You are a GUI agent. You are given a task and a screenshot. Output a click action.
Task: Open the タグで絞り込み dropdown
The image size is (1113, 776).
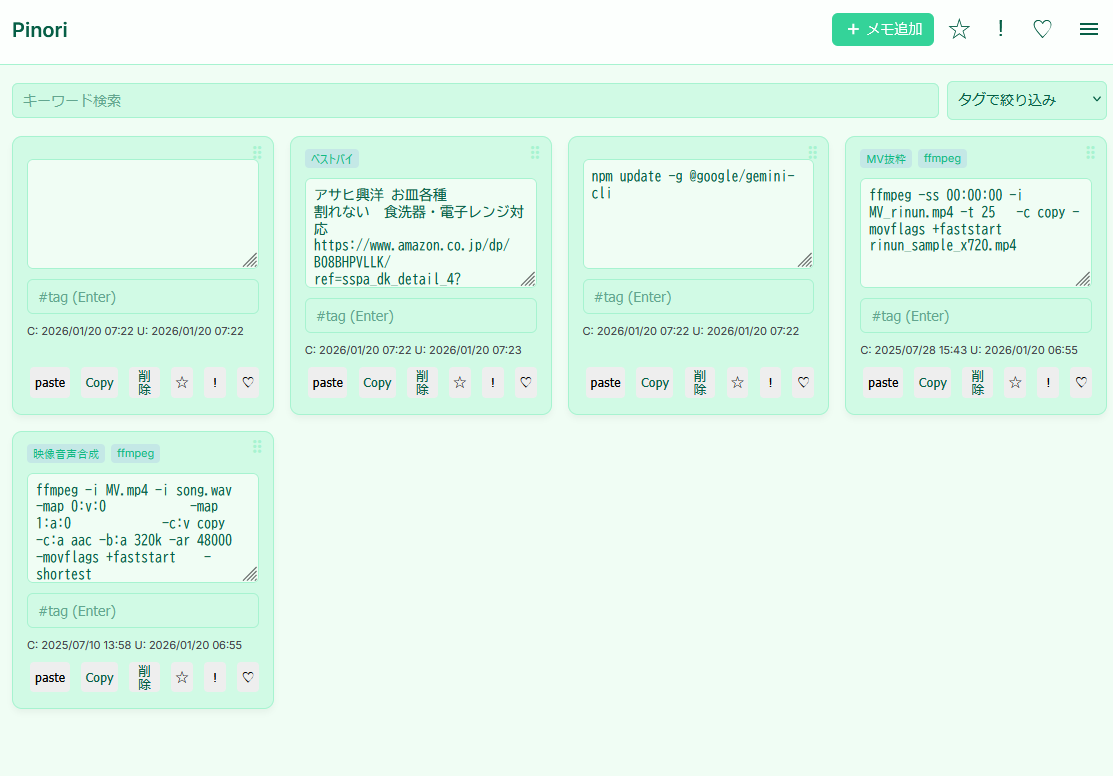pos(1026,100)
